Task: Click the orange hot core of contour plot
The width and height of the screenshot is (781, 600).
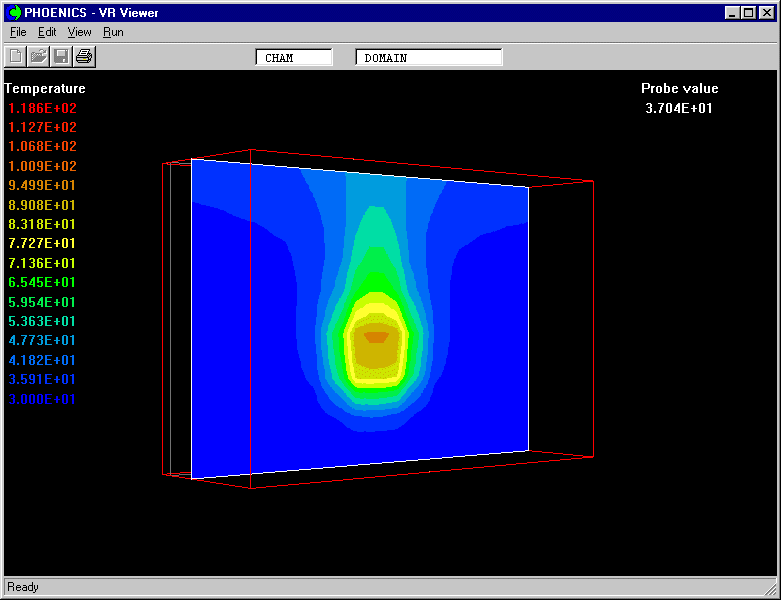Action: [x=376, y=337]
